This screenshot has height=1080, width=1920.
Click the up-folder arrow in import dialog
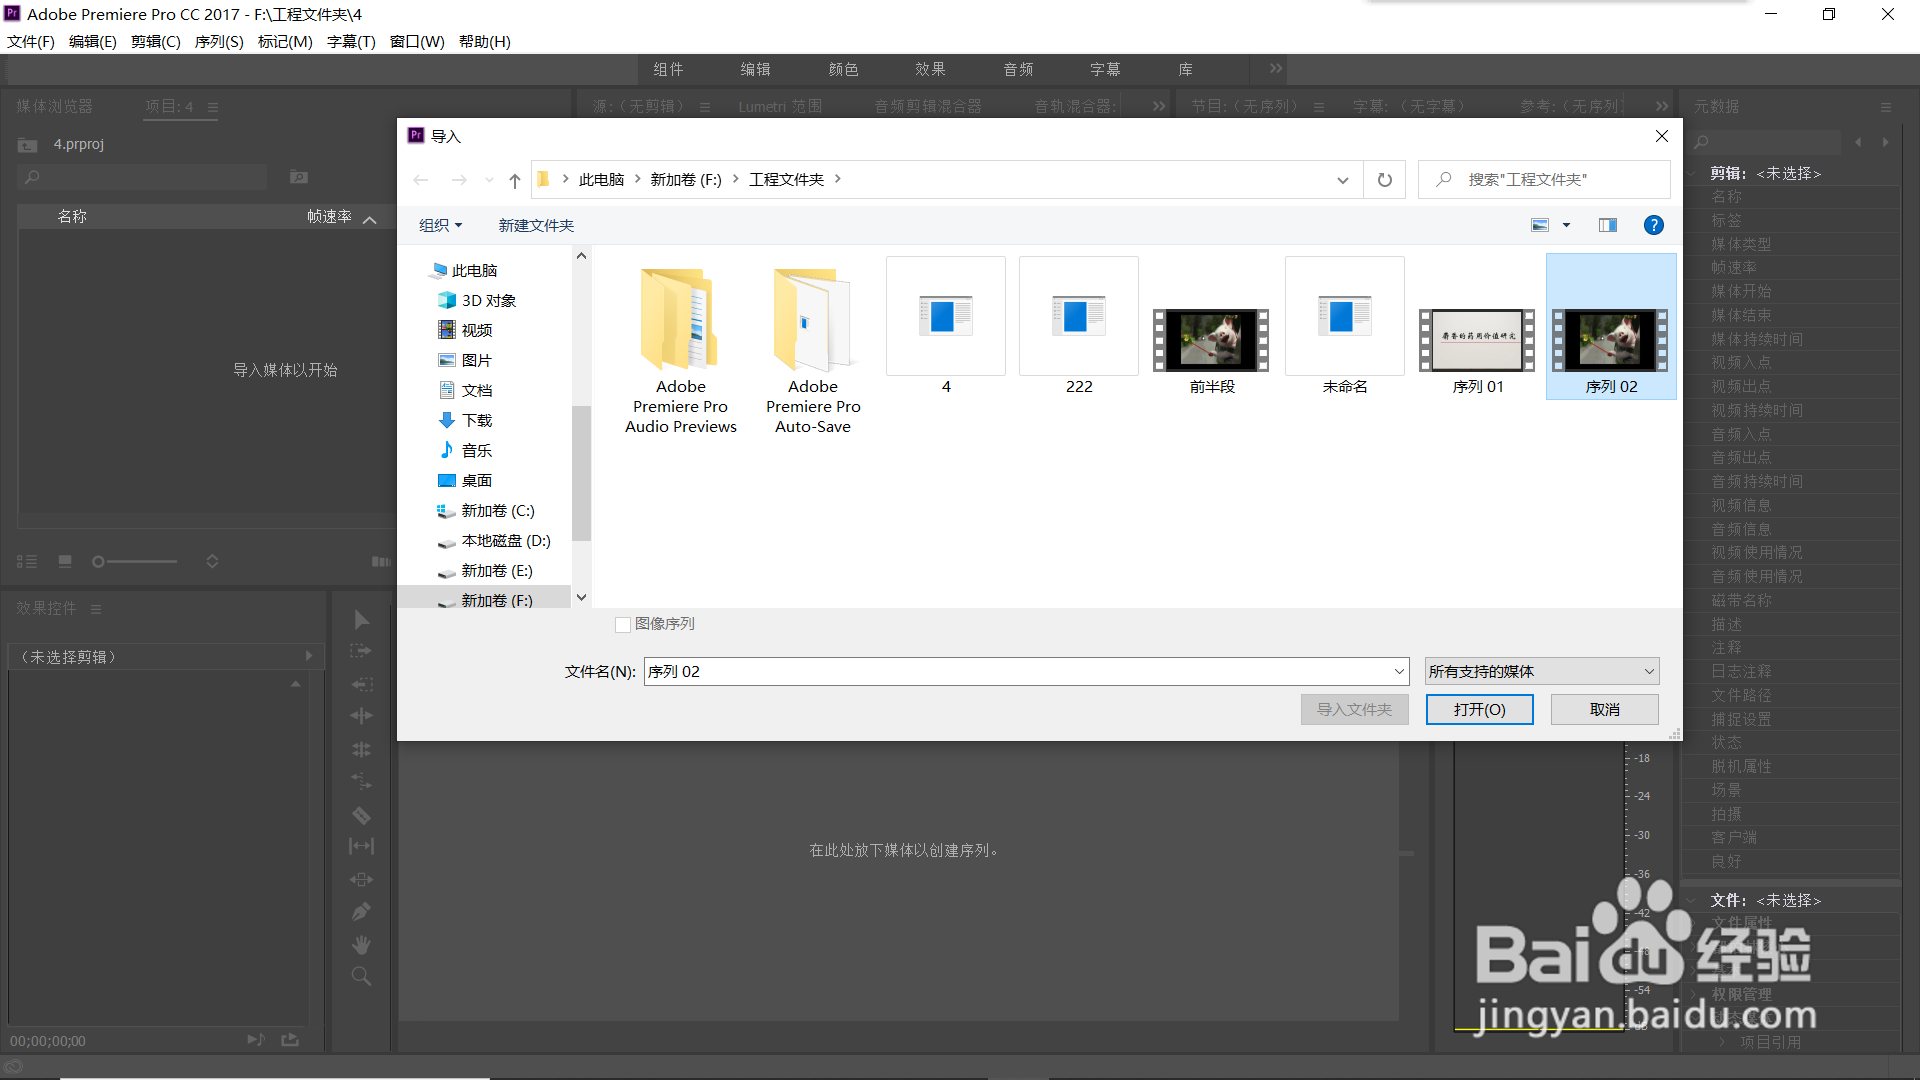tap(514, 180)
